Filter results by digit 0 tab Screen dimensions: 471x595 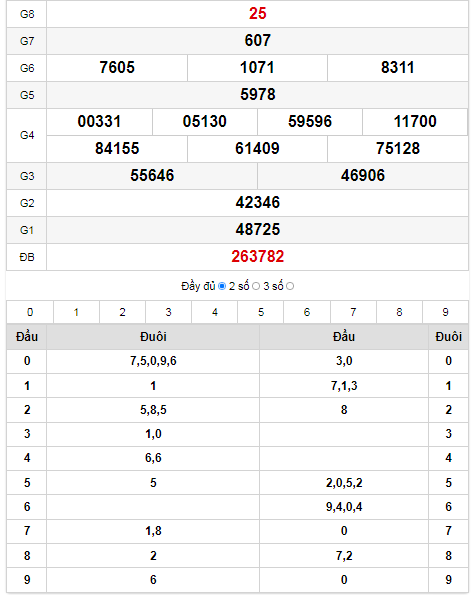point(30,312)
